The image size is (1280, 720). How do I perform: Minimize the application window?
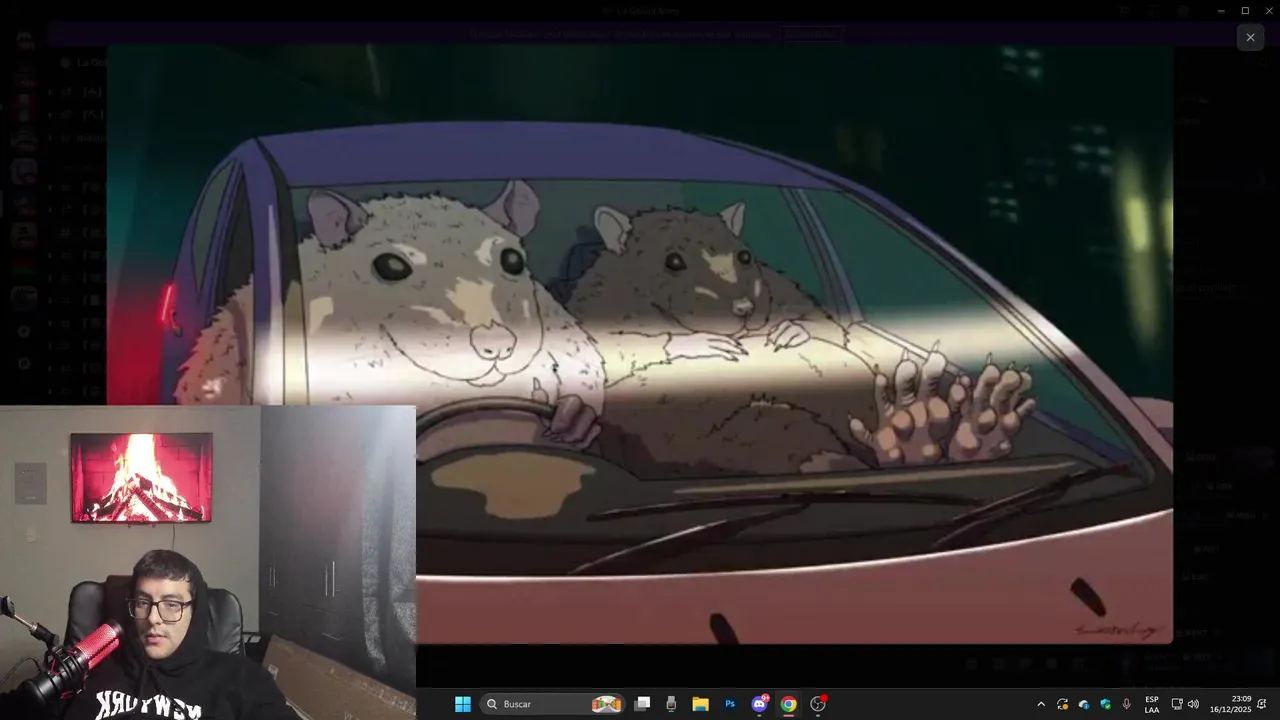point(1221,11)
